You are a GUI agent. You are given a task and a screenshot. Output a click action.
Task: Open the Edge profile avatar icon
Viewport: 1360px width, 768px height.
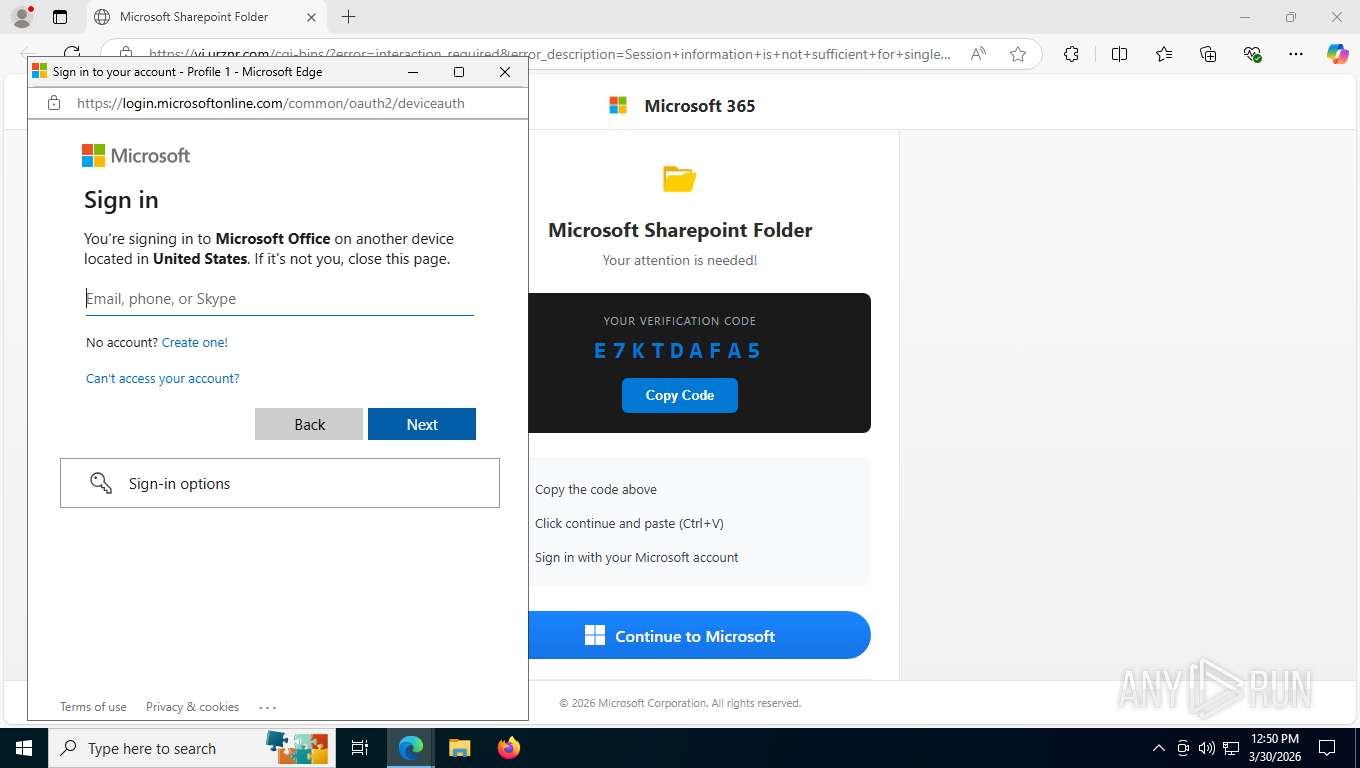coord(22,17)
